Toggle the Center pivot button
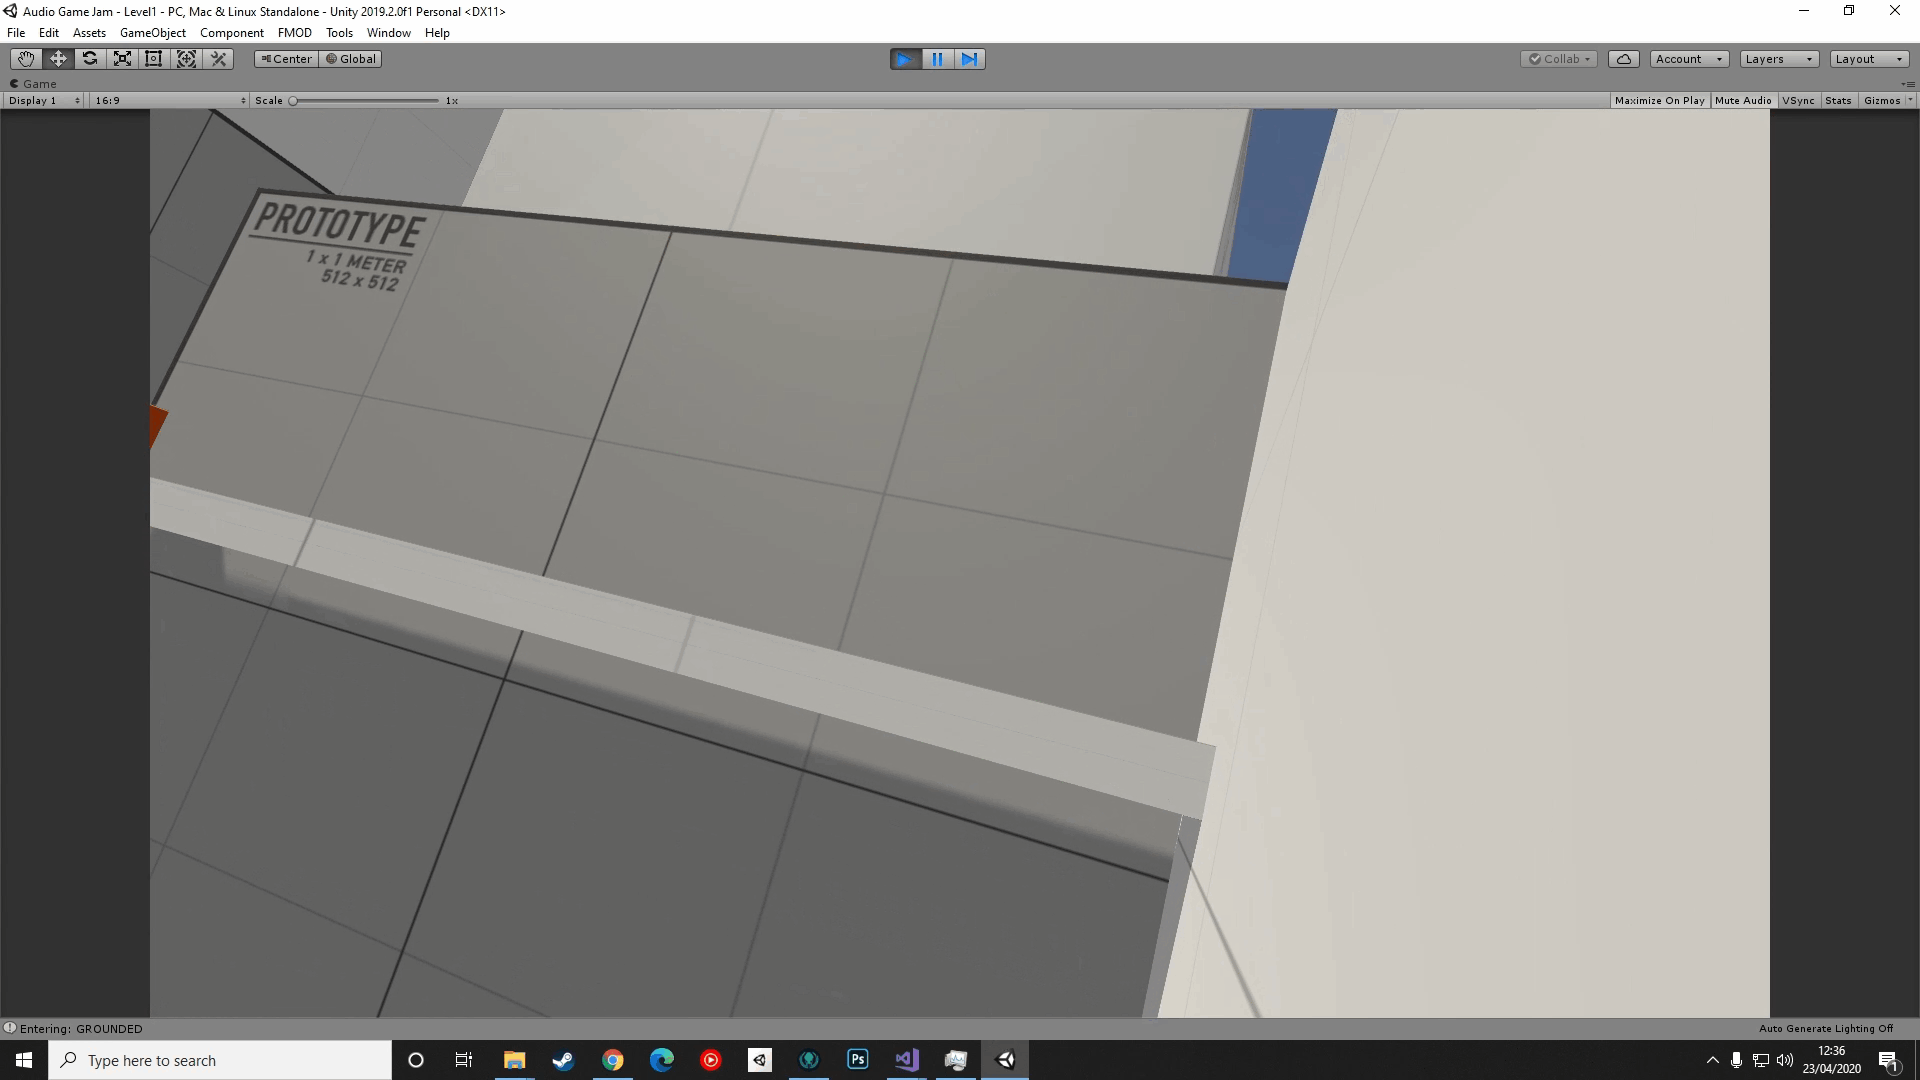The image size is (1920, 1080). [287, 59]
